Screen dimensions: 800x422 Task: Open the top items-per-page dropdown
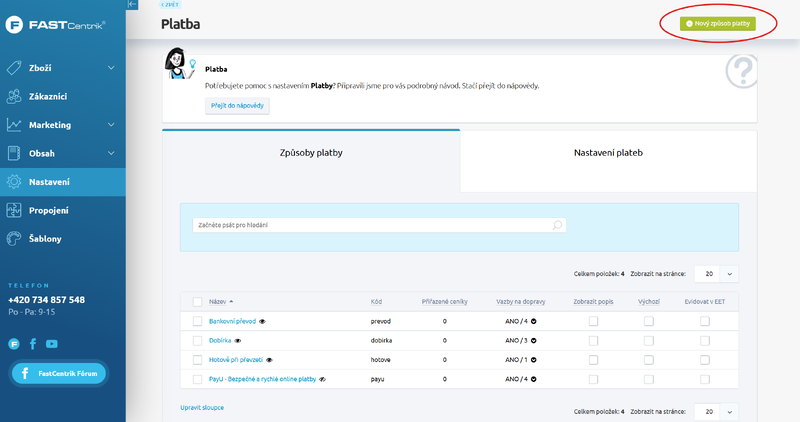729,273
